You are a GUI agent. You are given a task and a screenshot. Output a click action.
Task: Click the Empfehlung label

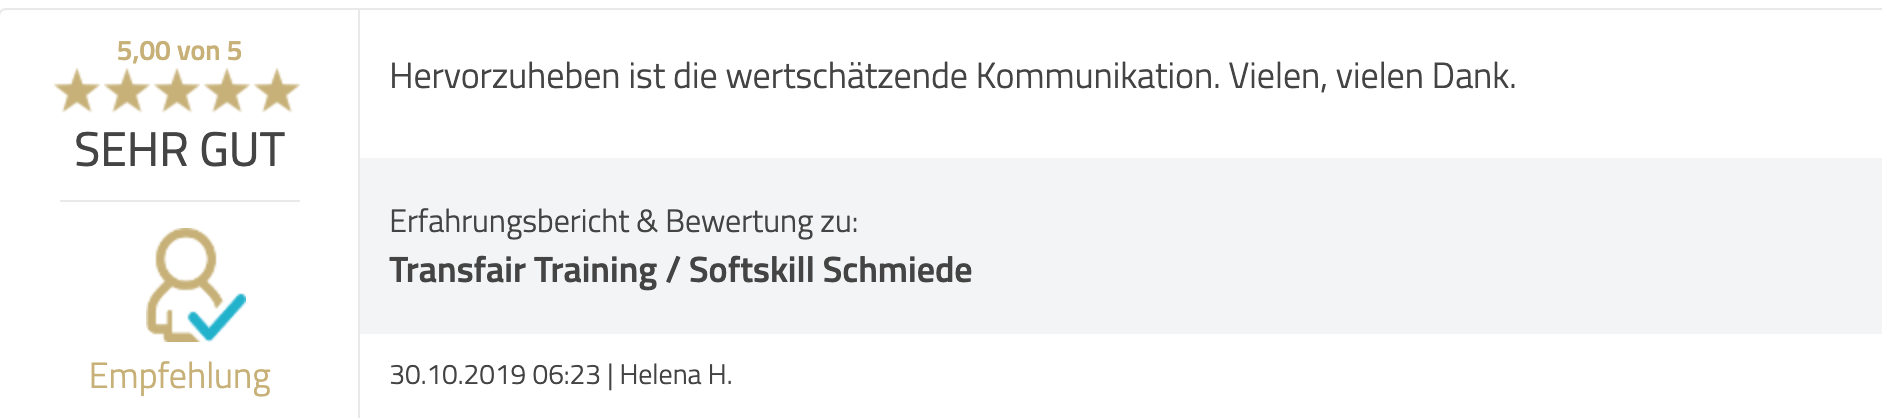tap(180, 376)
